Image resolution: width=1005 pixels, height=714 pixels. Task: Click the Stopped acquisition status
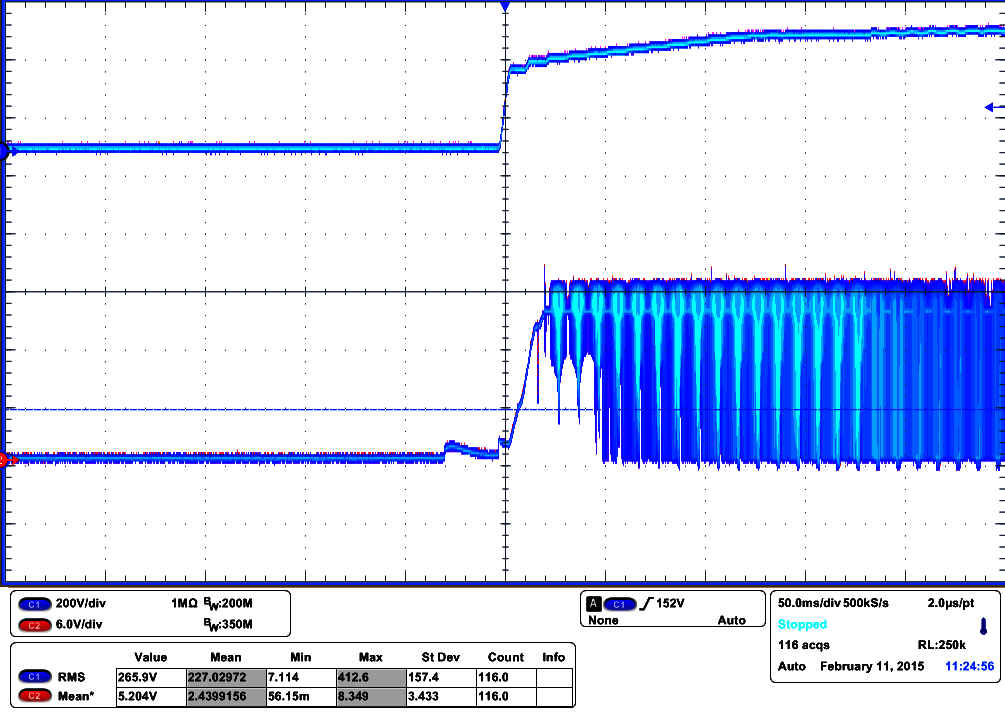(x=802, y=624)
